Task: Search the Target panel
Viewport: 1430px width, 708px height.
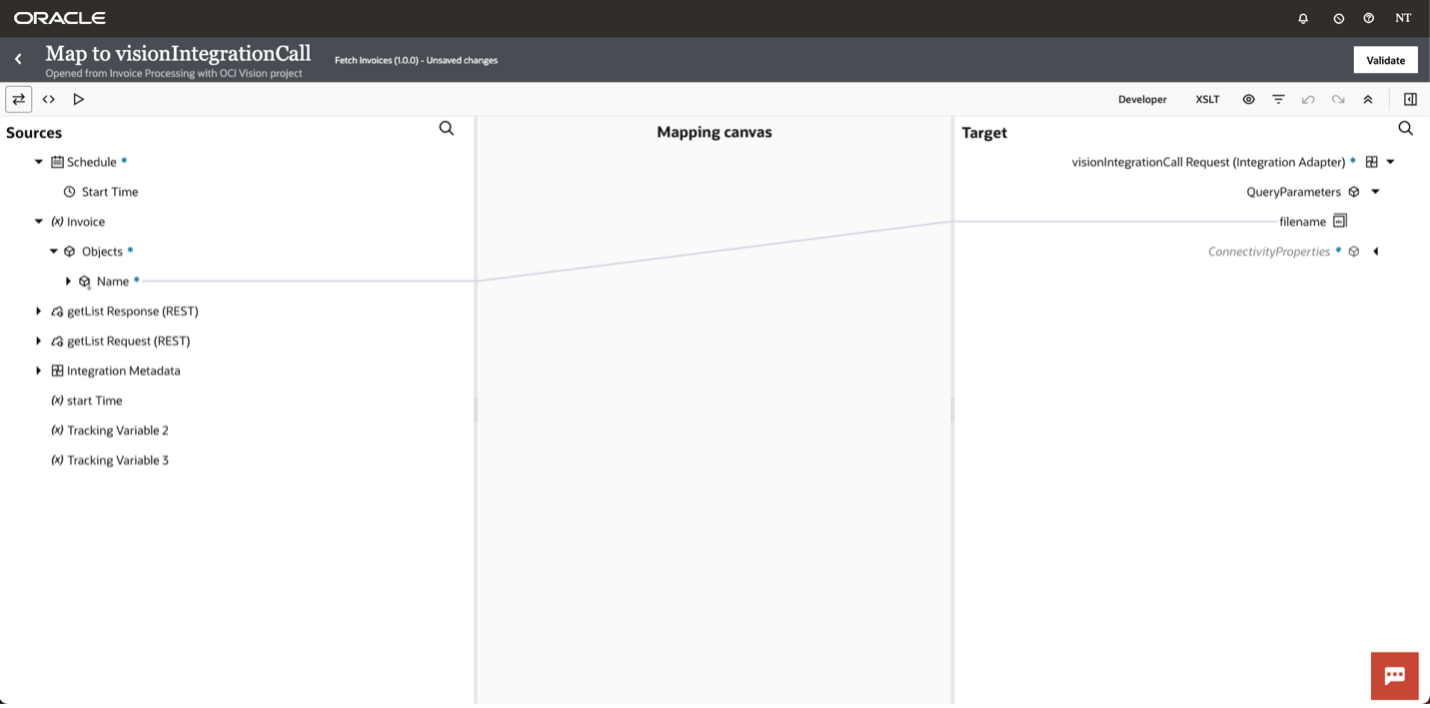Action: pyautogui.click(x=1405, y=128)
